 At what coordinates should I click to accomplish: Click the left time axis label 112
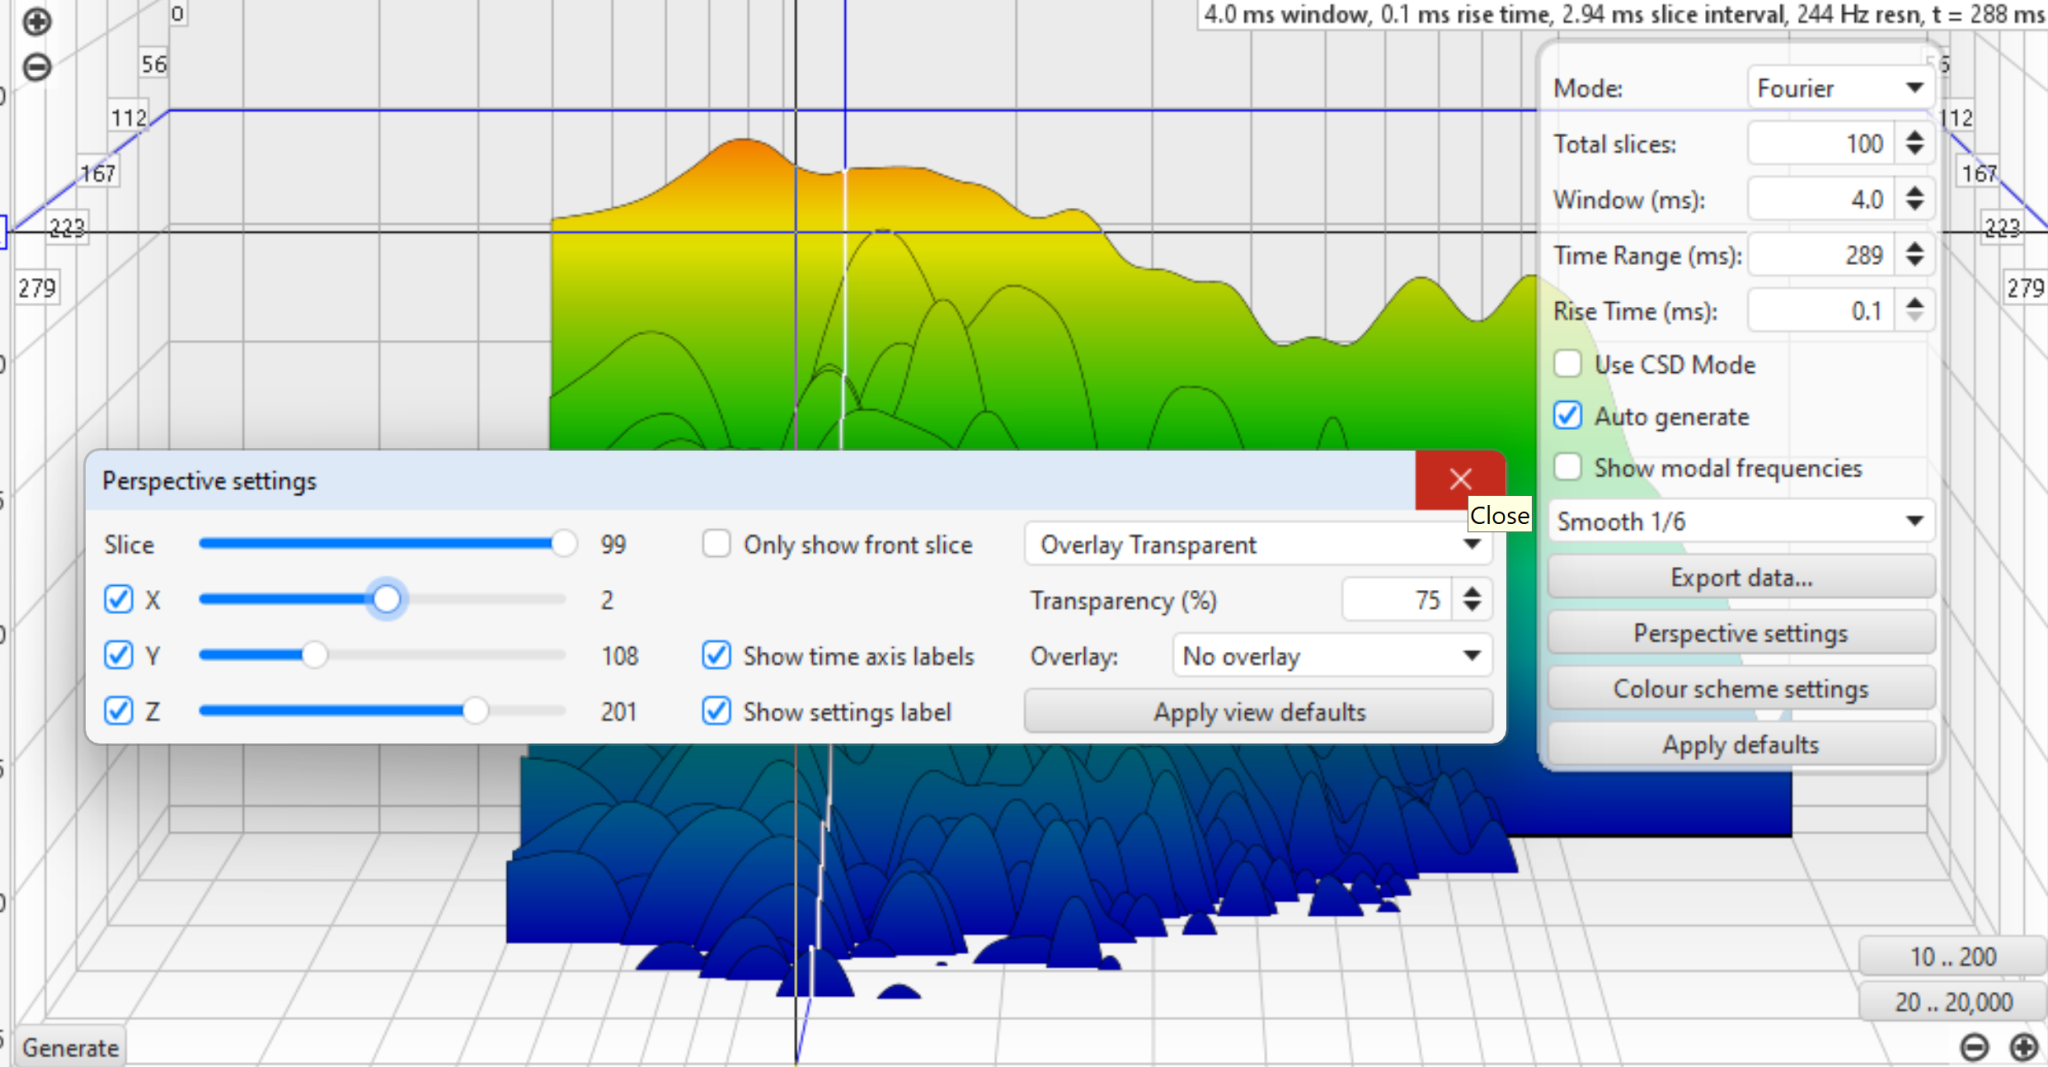[x=129, y=118]
